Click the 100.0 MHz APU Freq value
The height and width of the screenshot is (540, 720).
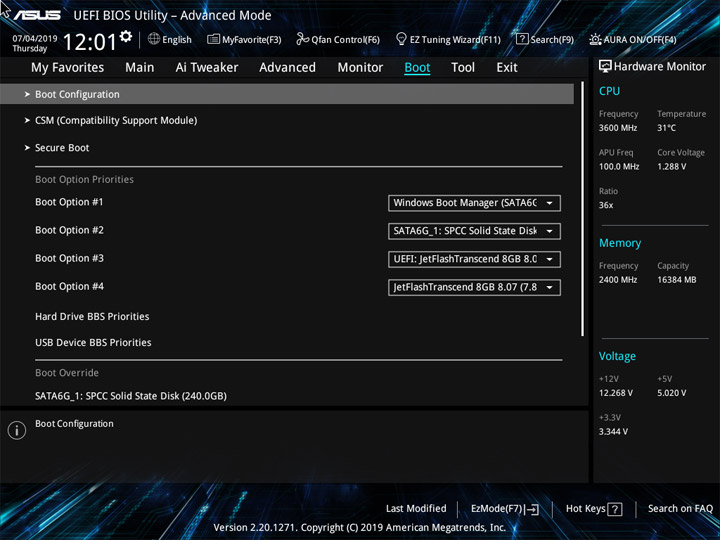click(619, 167)
